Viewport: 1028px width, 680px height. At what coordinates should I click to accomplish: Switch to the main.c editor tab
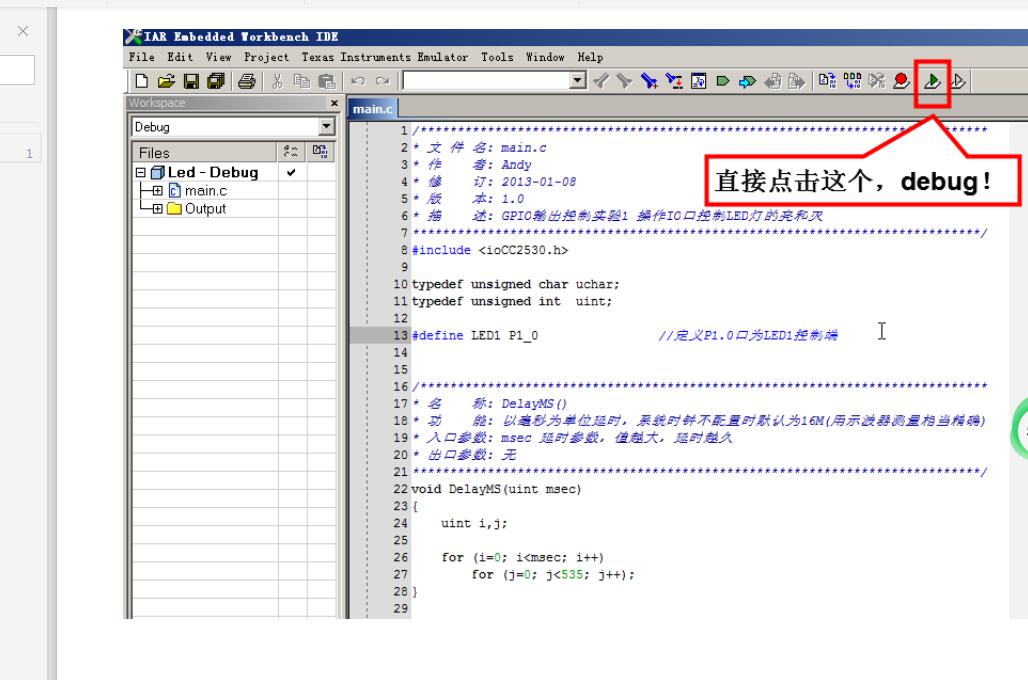372,109
